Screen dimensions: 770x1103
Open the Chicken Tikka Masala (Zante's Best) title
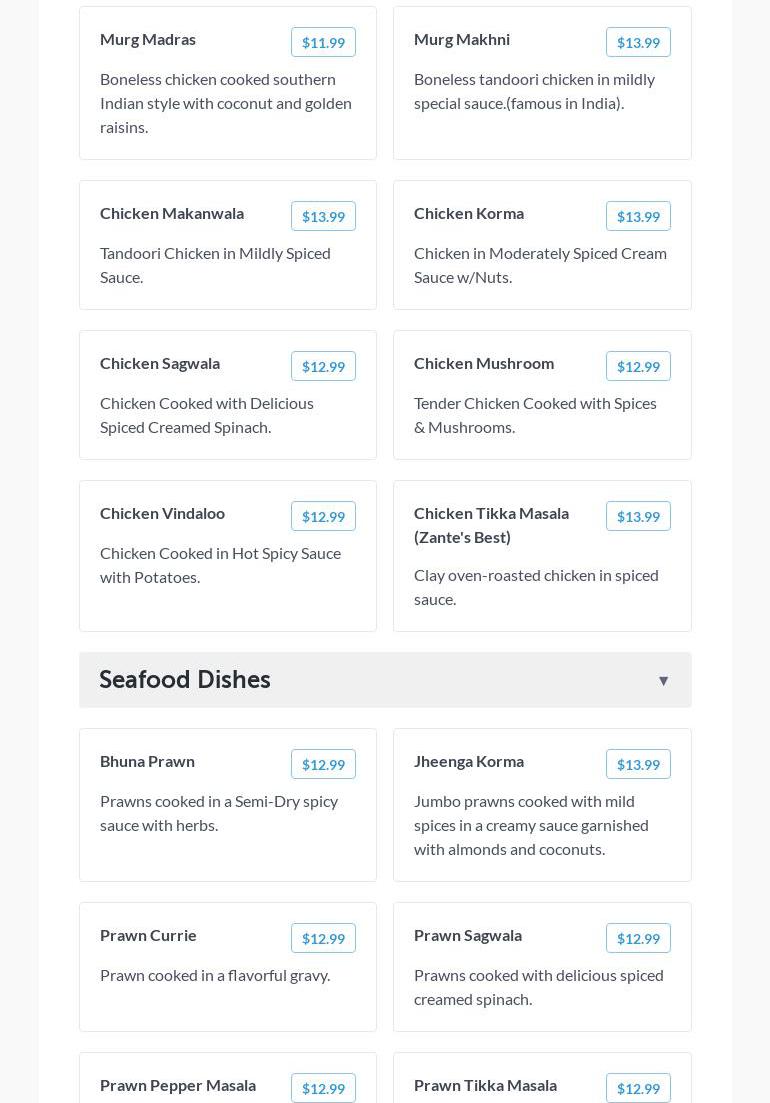coord(491,525)
